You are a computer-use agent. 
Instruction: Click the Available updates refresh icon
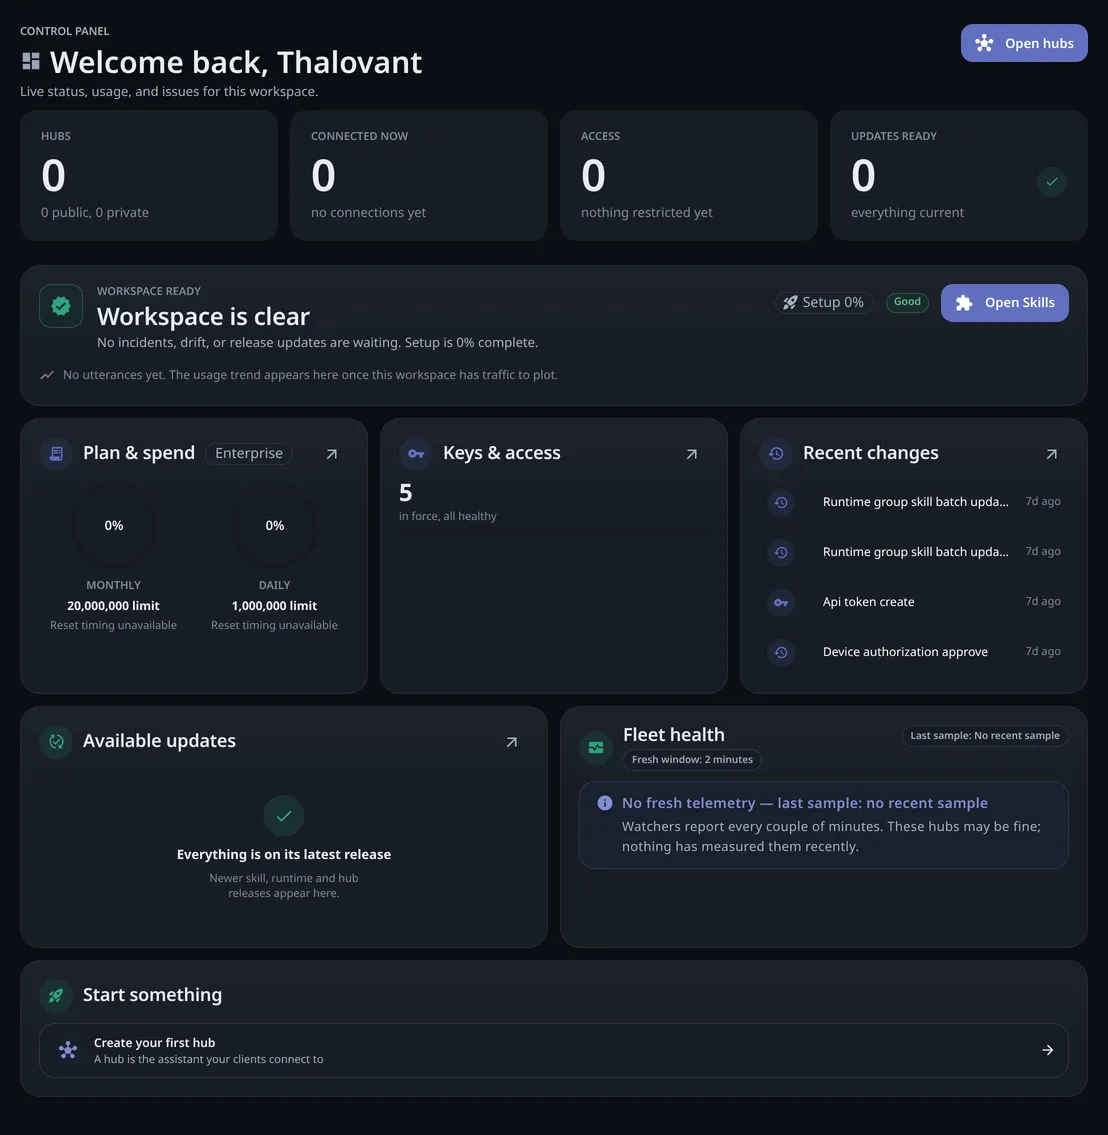pos(56,742)
